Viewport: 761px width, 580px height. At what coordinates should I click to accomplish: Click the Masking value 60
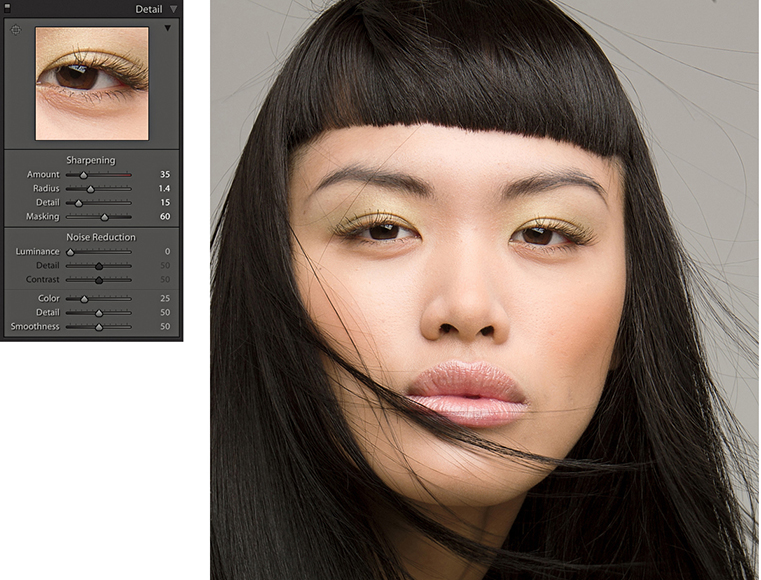coord(165,216)
